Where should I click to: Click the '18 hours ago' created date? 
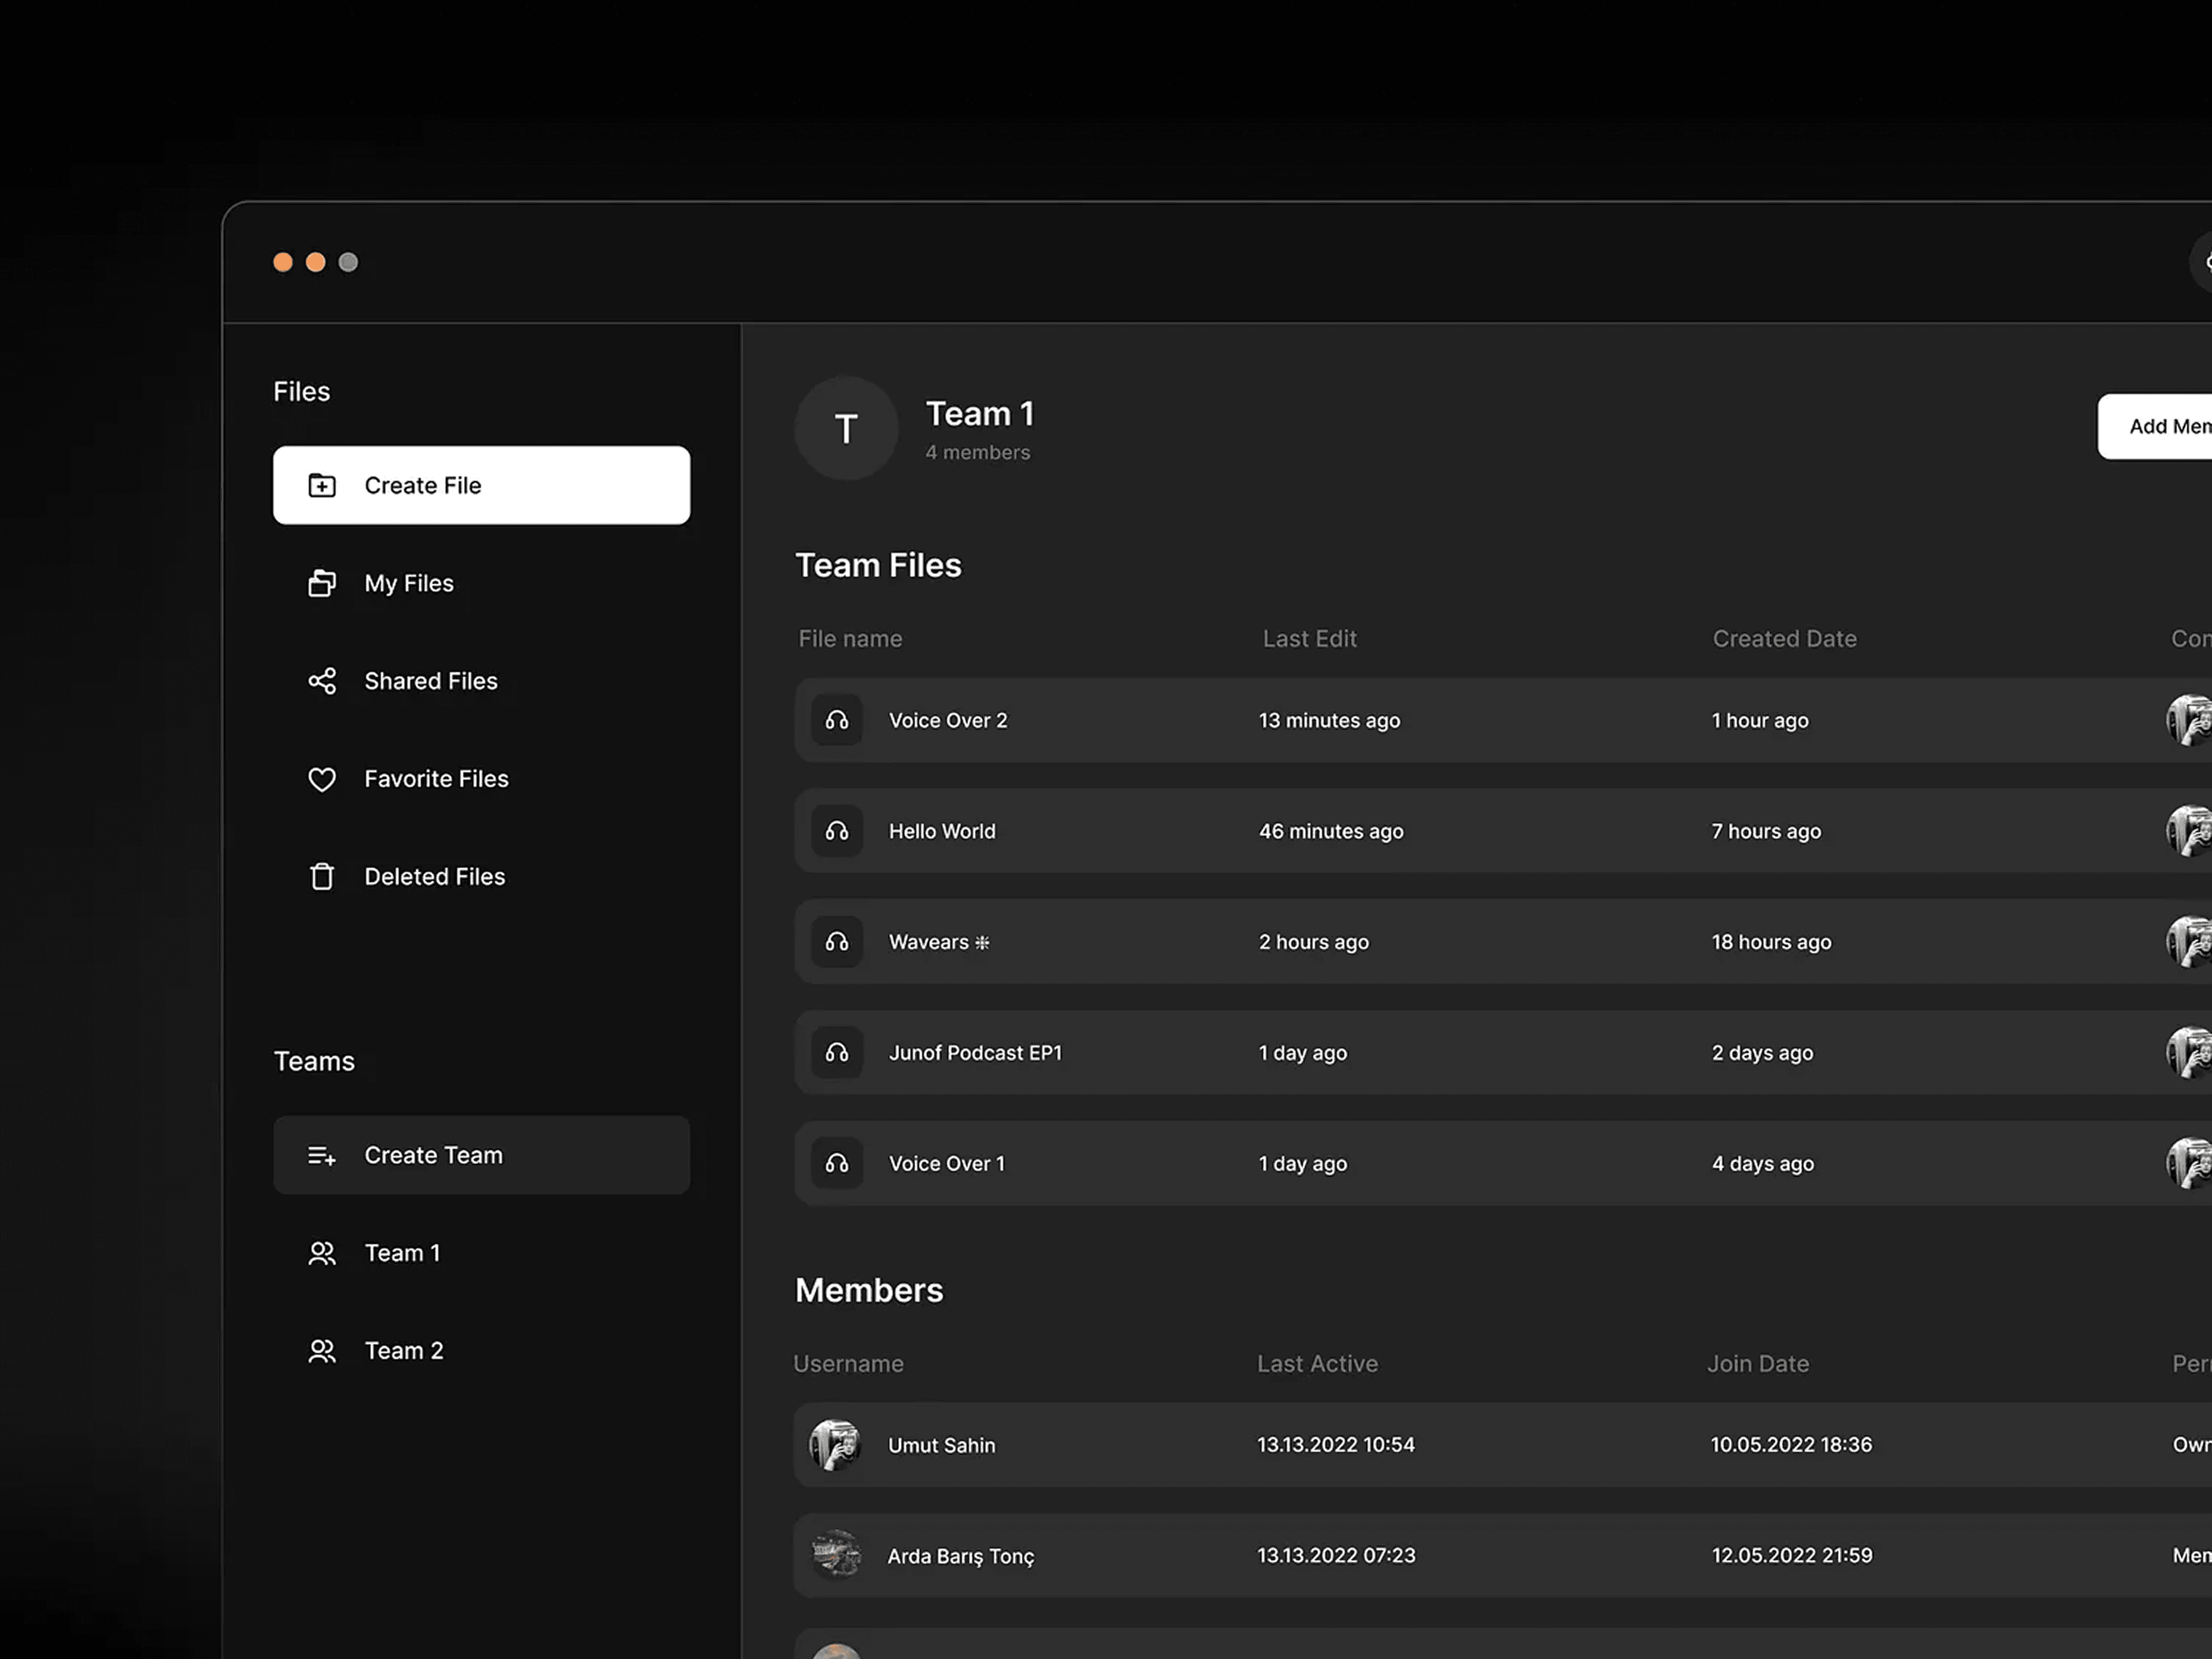click(x=1771, y=943)
